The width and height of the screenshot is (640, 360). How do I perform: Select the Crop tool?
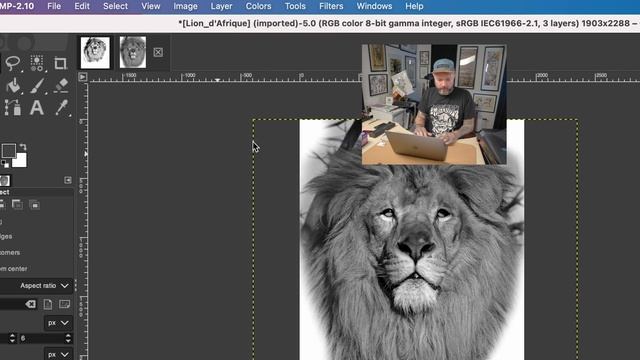[x=60, y=63]
